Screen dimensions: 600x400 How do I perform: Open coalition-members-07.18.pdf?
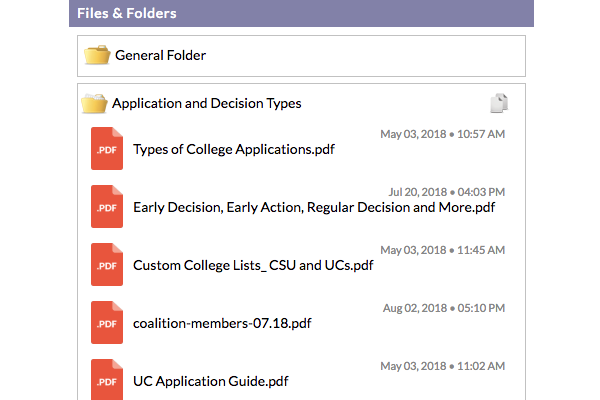(x=222, y=323)
